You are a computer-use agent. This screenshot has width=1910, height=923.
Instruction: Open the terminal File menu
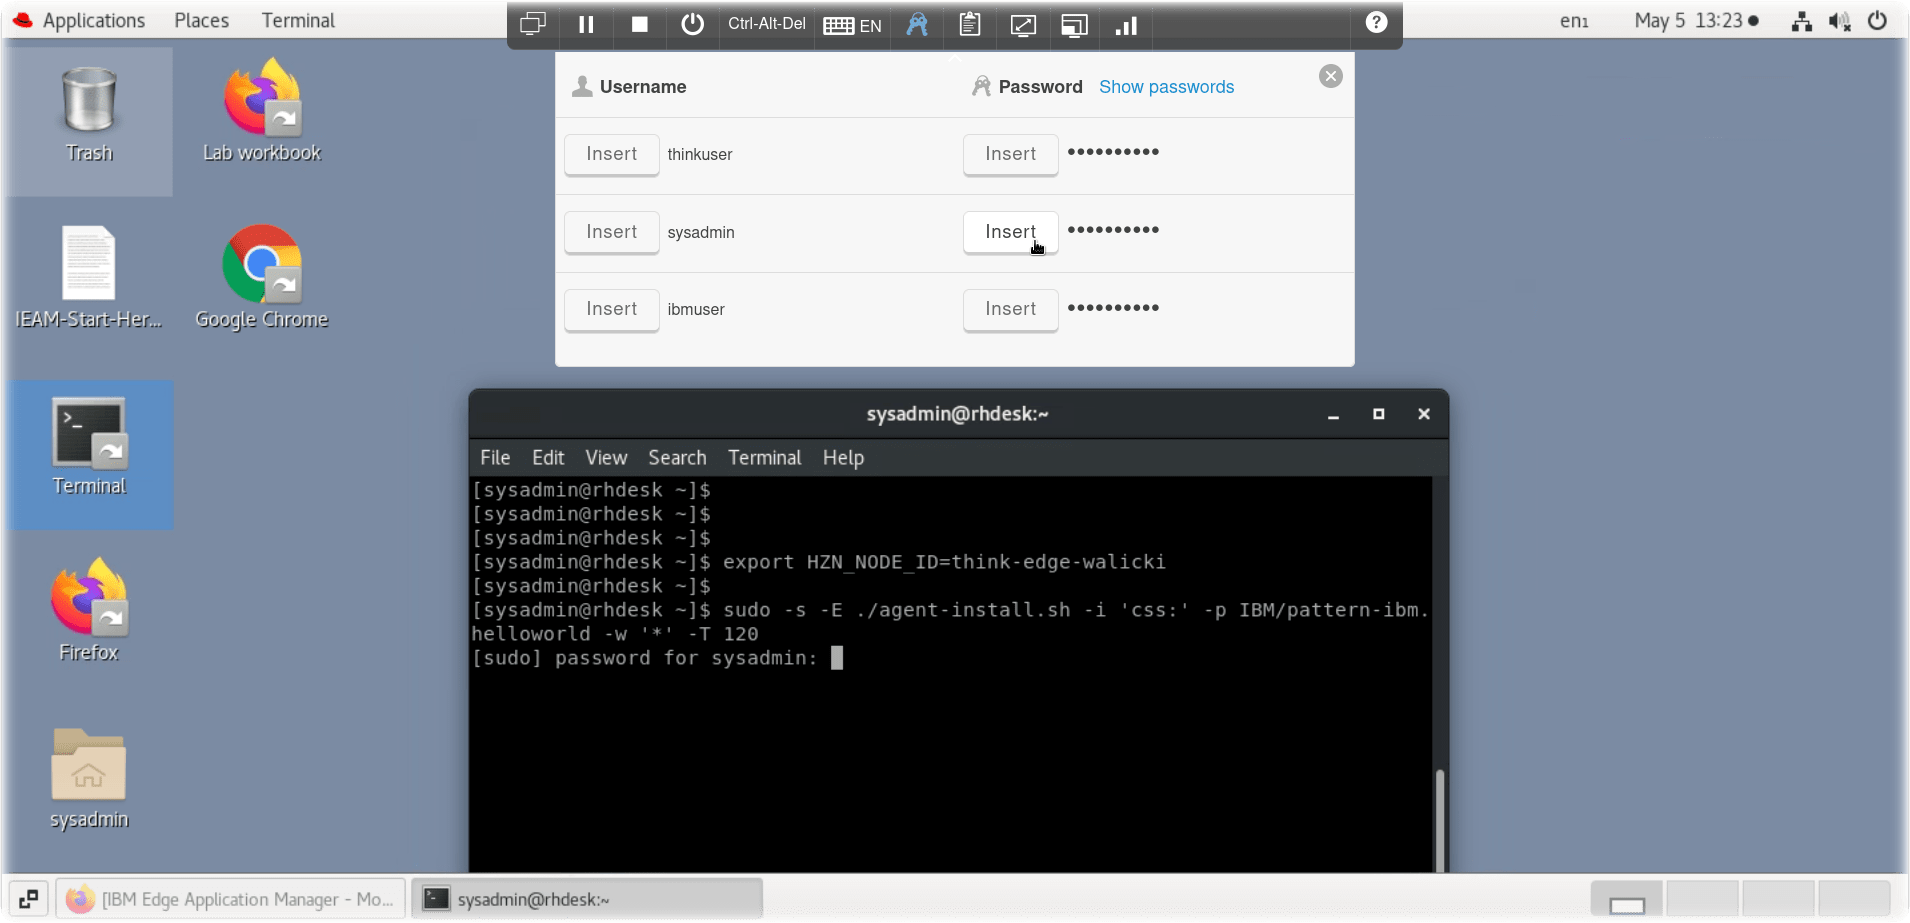(495, 457)
